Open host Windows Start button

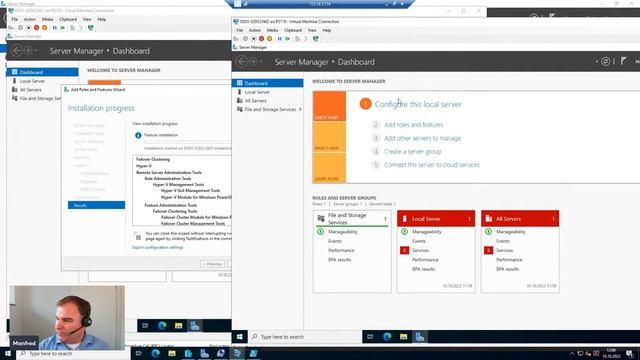pyautogui.click(x=8, y=353)
